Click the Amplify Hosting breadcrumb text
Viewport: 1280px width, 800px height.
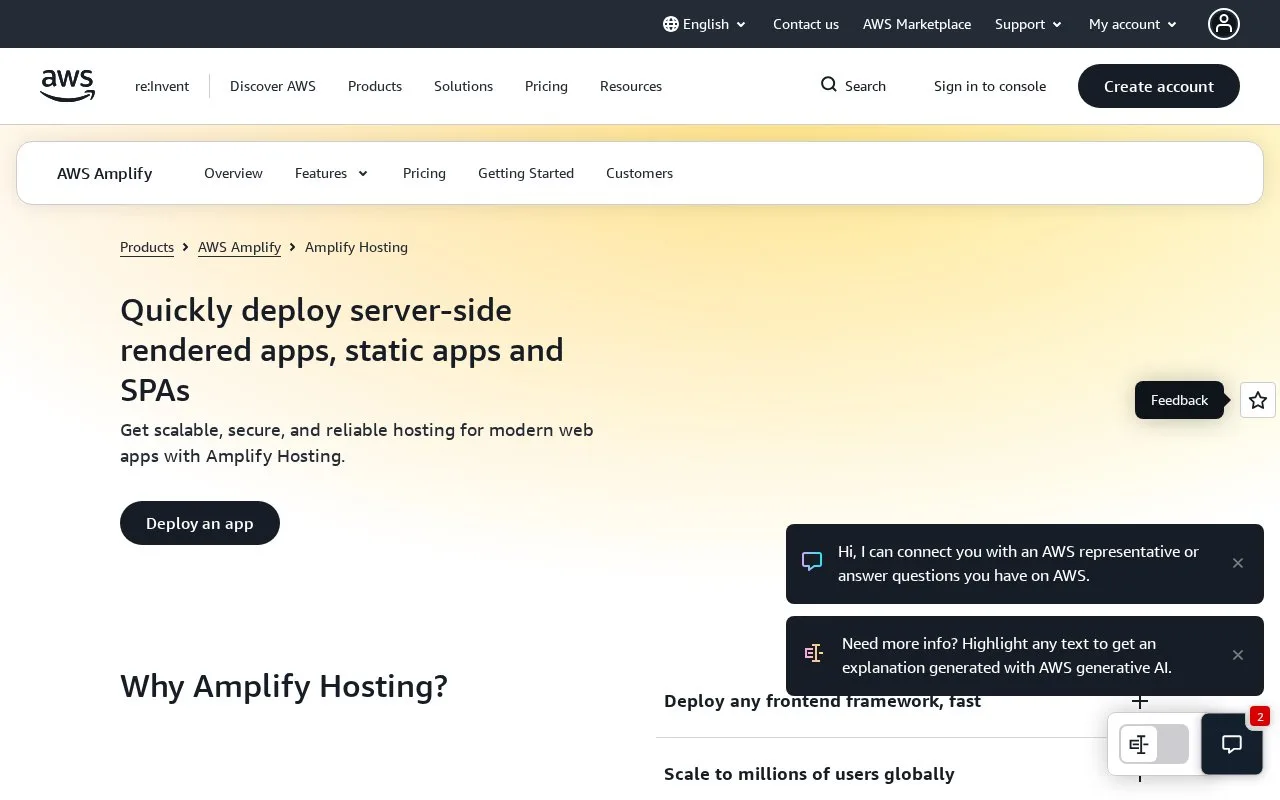356,247
